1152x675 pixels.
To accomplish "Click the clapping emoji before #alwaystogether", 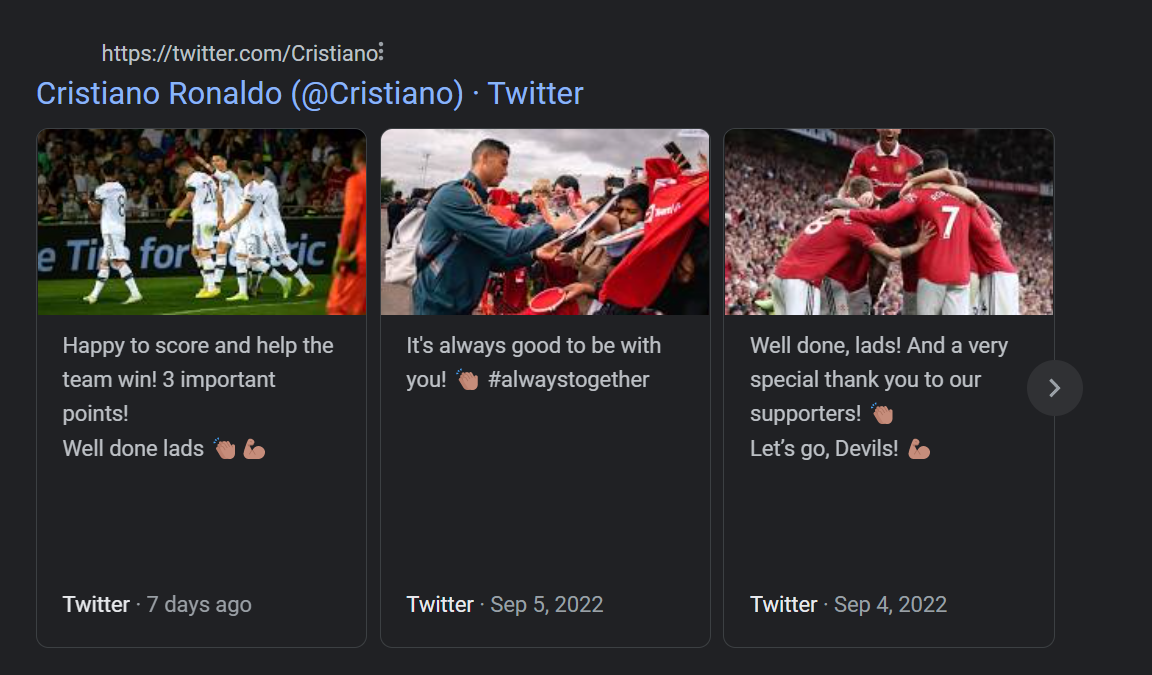I will click(x=467, y=381).
